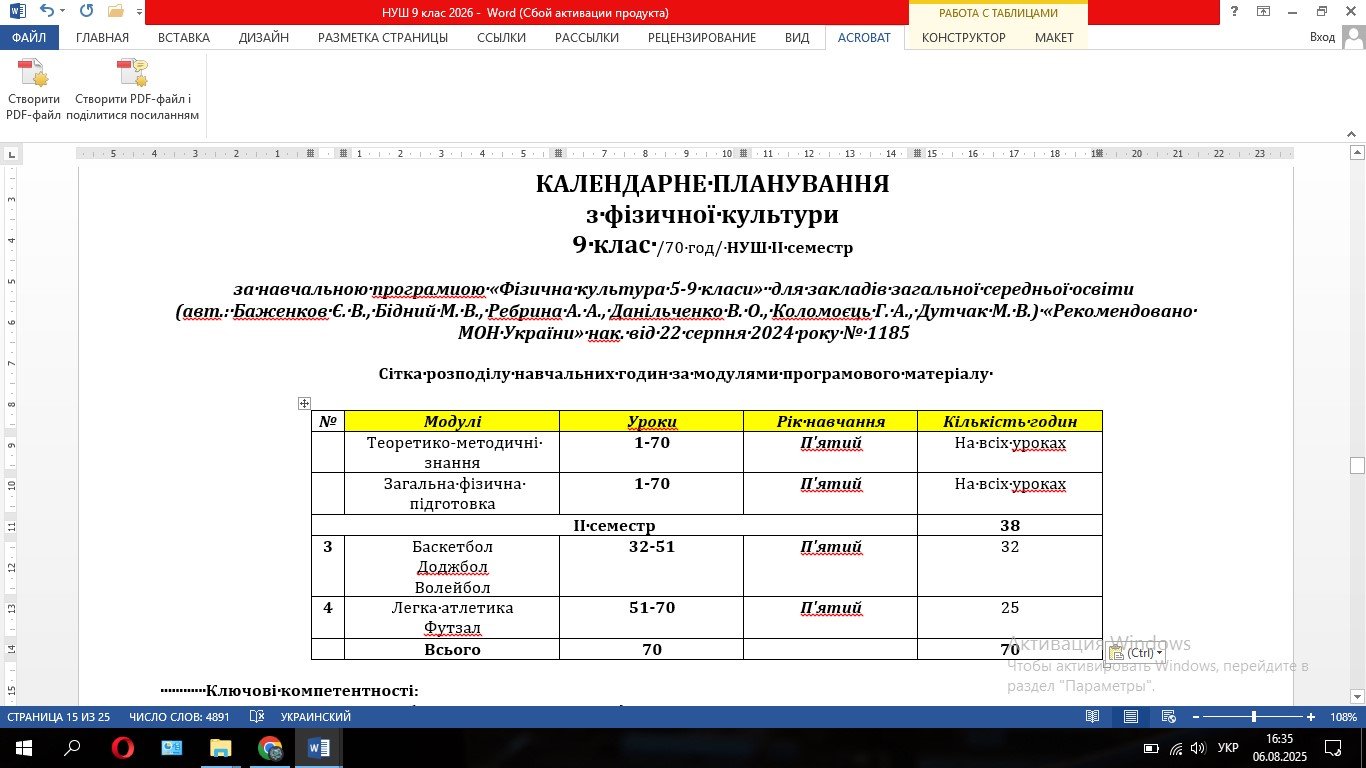The image size is (1366, 768).
Task: Open Opera browser from the taskbar
Action: coord(123,748)
